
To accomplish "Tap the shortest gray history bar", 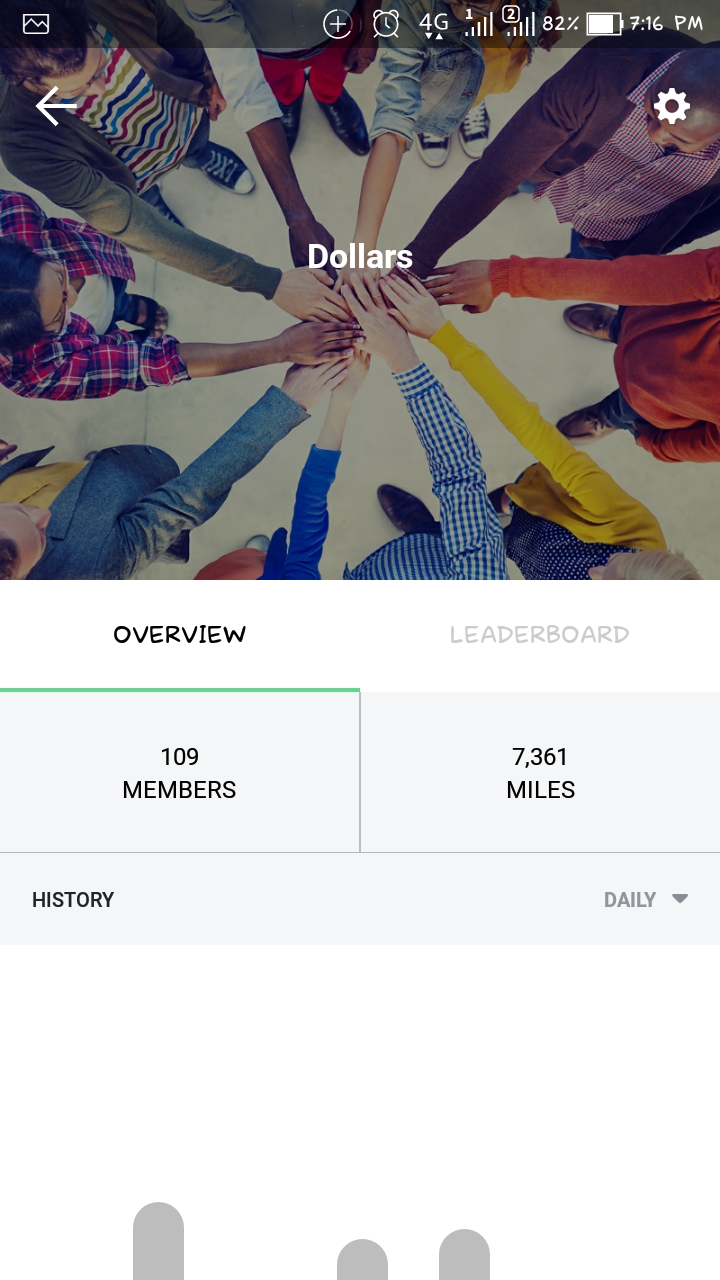I will tap(362, 1260).
